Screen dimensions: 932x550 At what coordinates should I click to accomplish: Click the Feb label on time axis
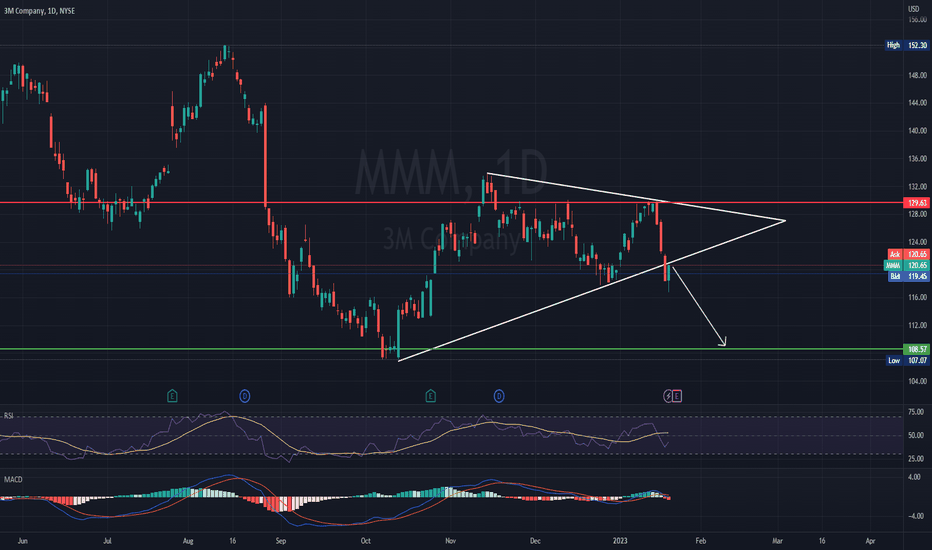pos(701,541)
